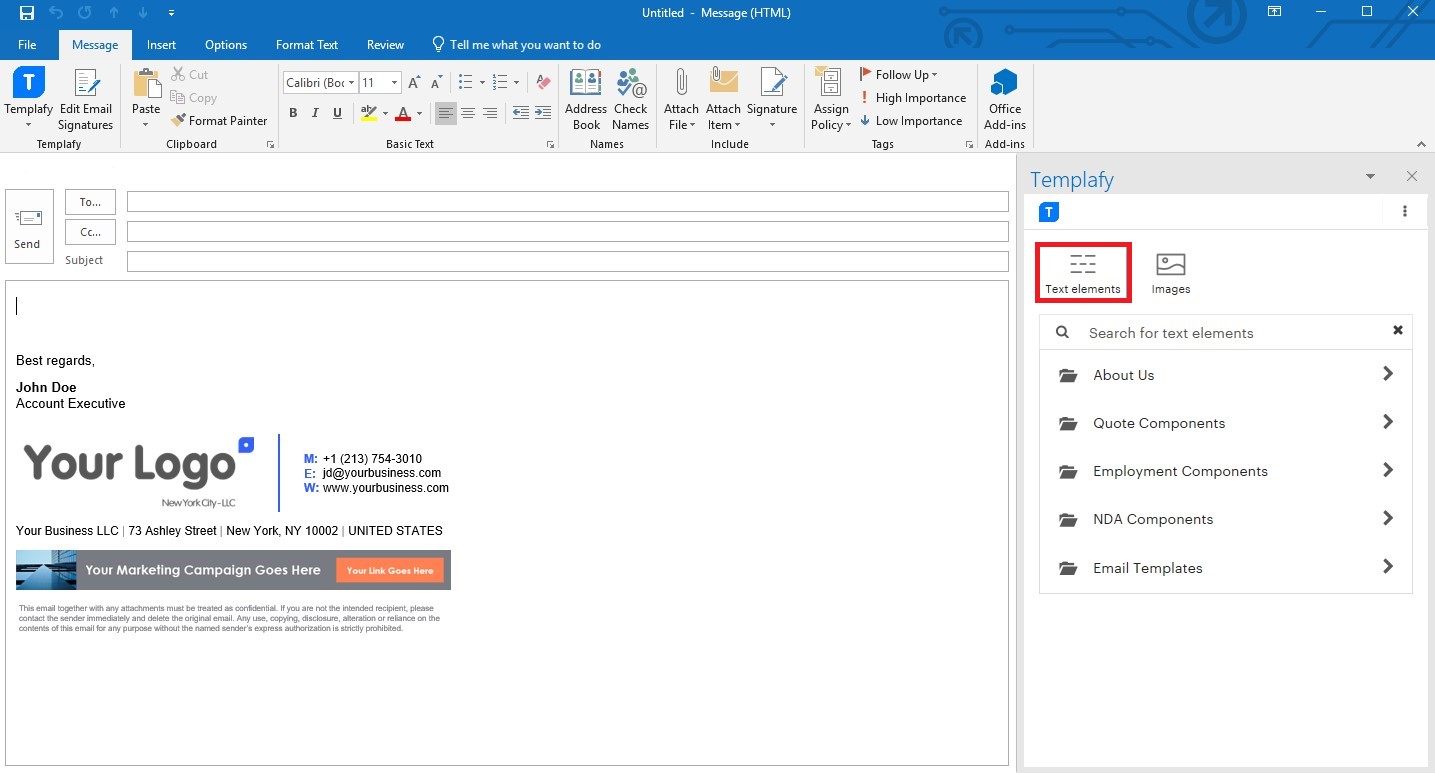Toggle bold formatting
Image resolution: width=1435 pixels, height=774 pixels.
coord(293,113)
